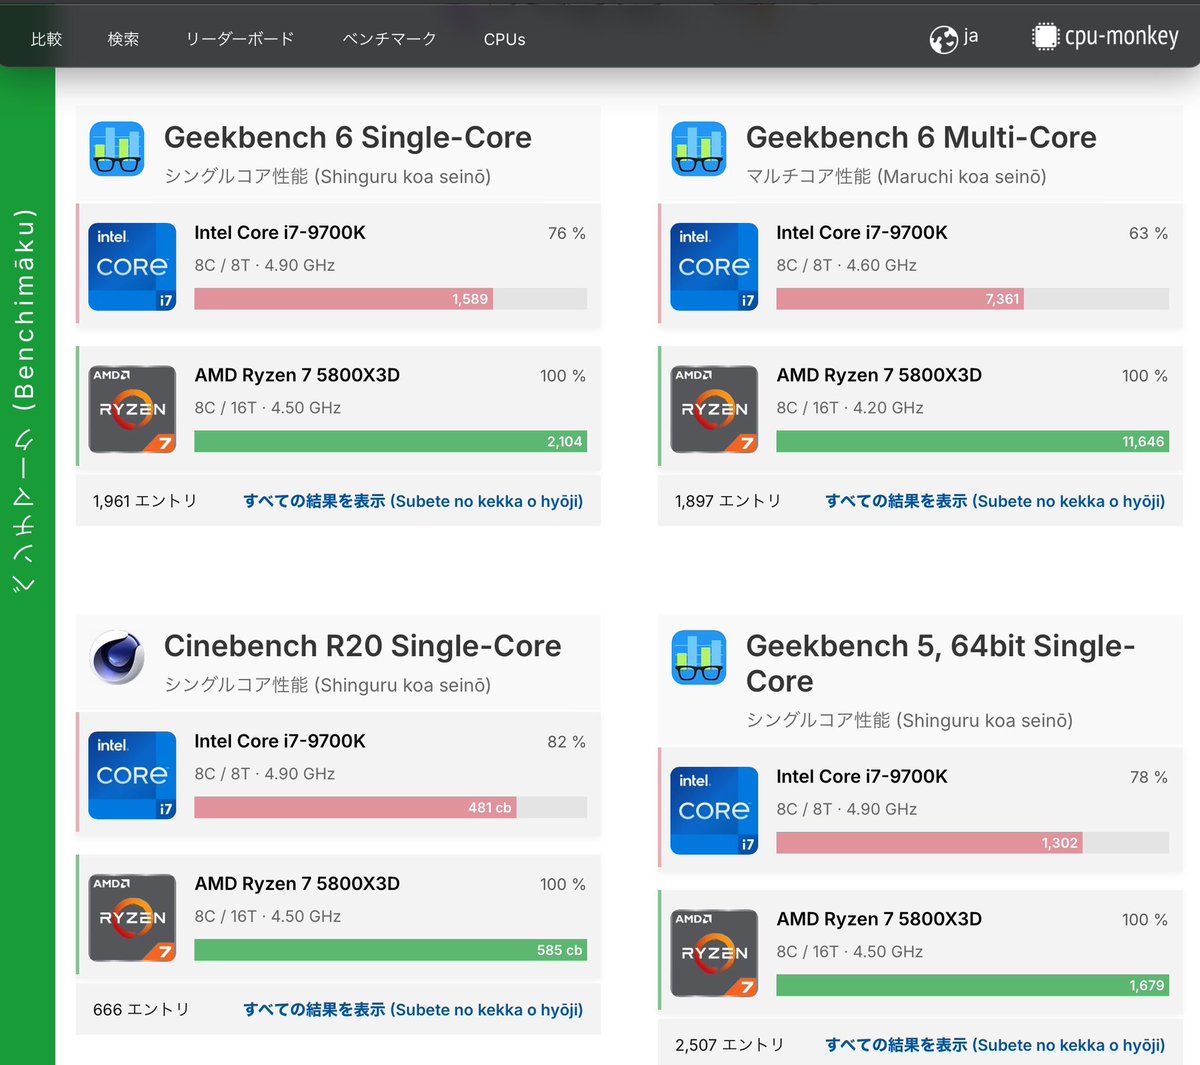The image size is (1200, 1065).
Task: Click Ryzen 7 badge in Geekbench 5
Action: tap(714, 953)
